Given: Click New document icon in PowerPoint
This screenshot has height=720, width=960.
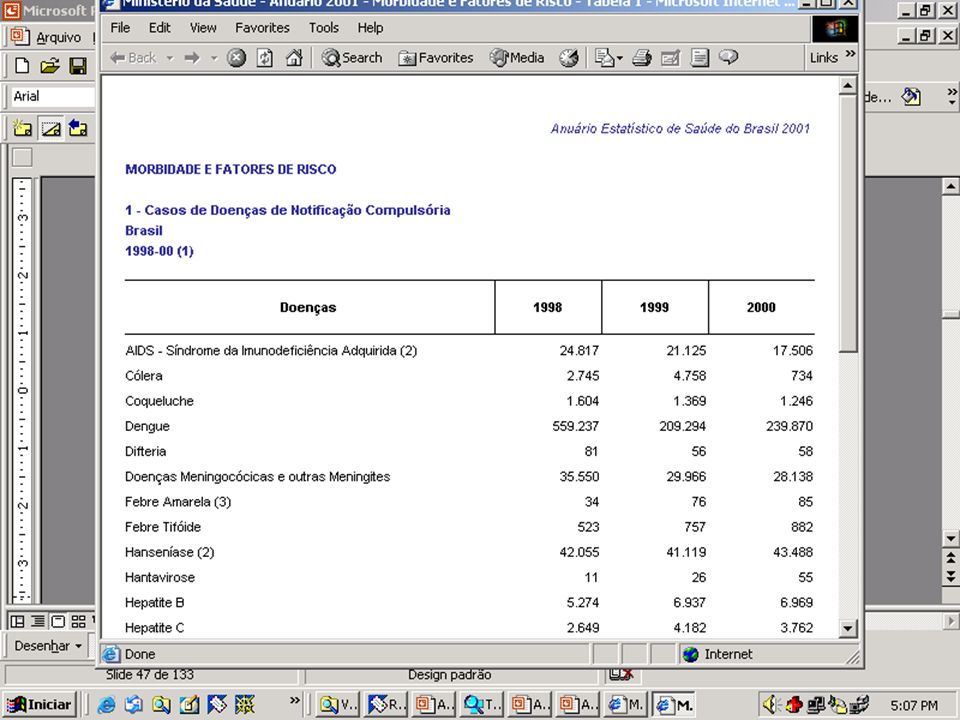Looking at the screenshot, I should pos(22,66).
